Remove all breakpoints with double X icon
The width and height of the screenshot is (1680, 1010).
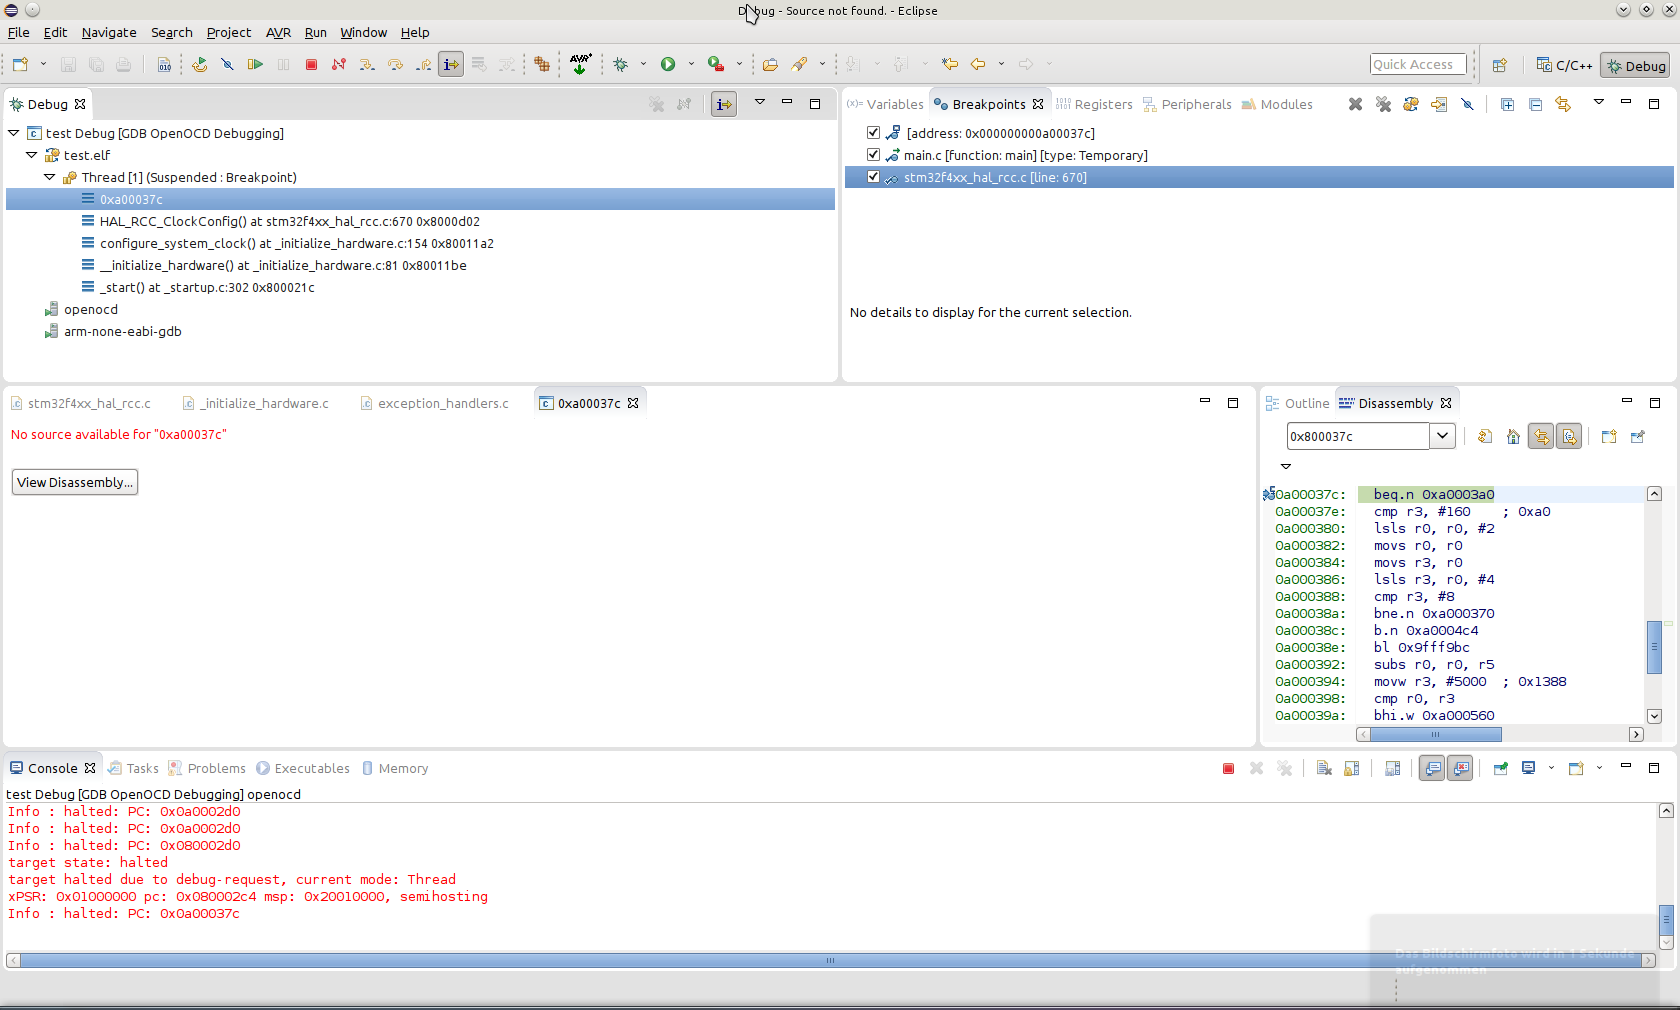(1383, 104)
